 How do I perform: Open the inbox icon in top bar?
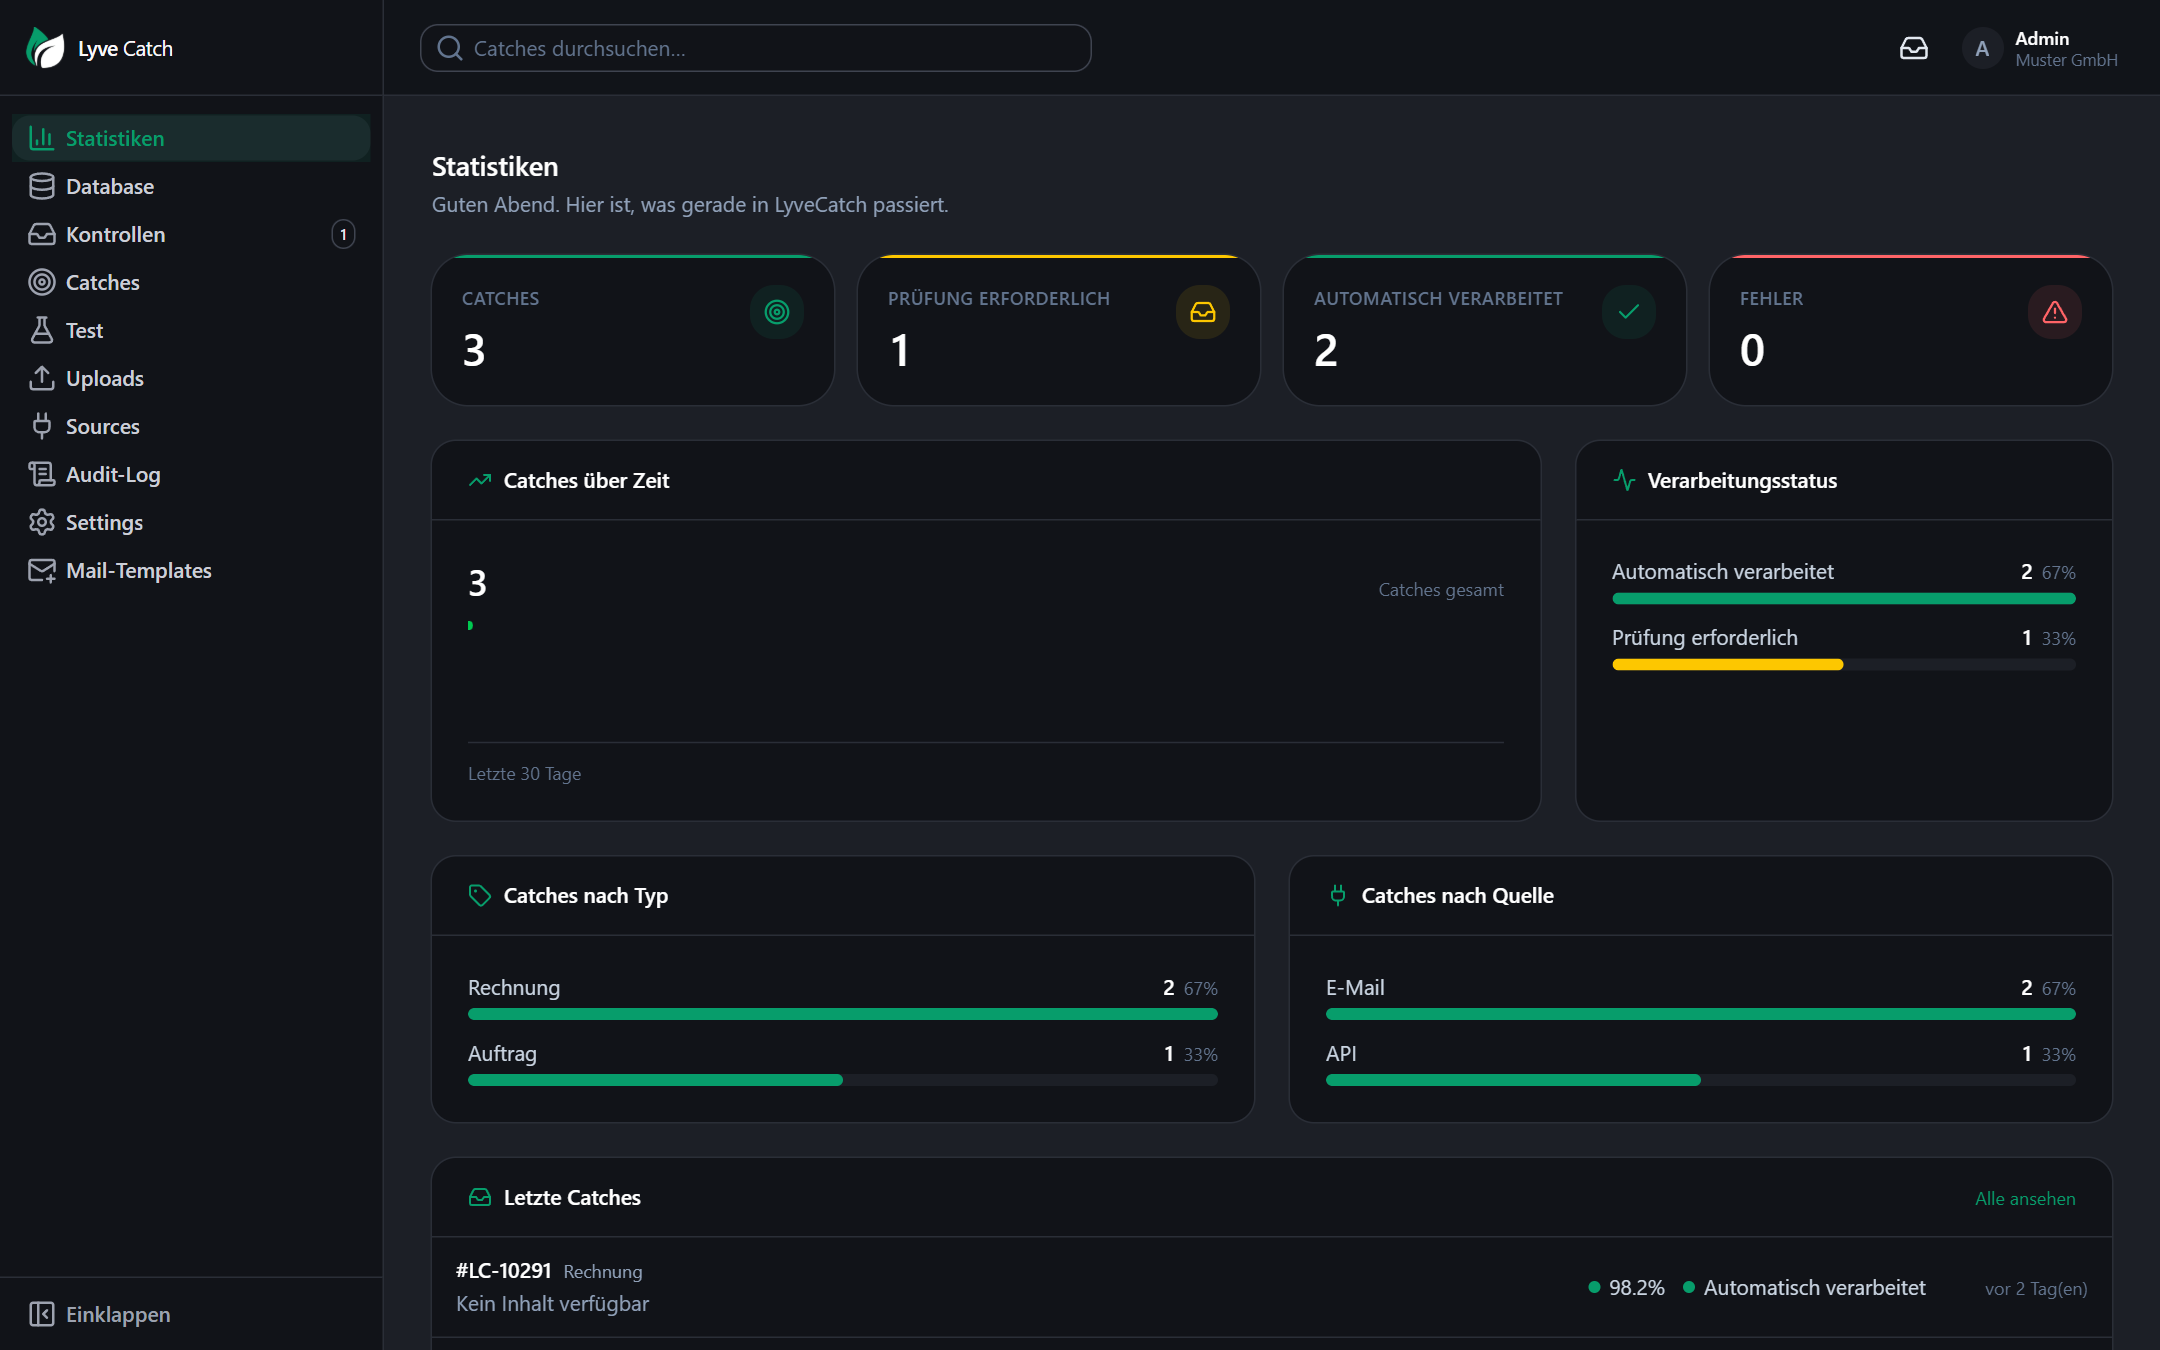pos(1913,48)
